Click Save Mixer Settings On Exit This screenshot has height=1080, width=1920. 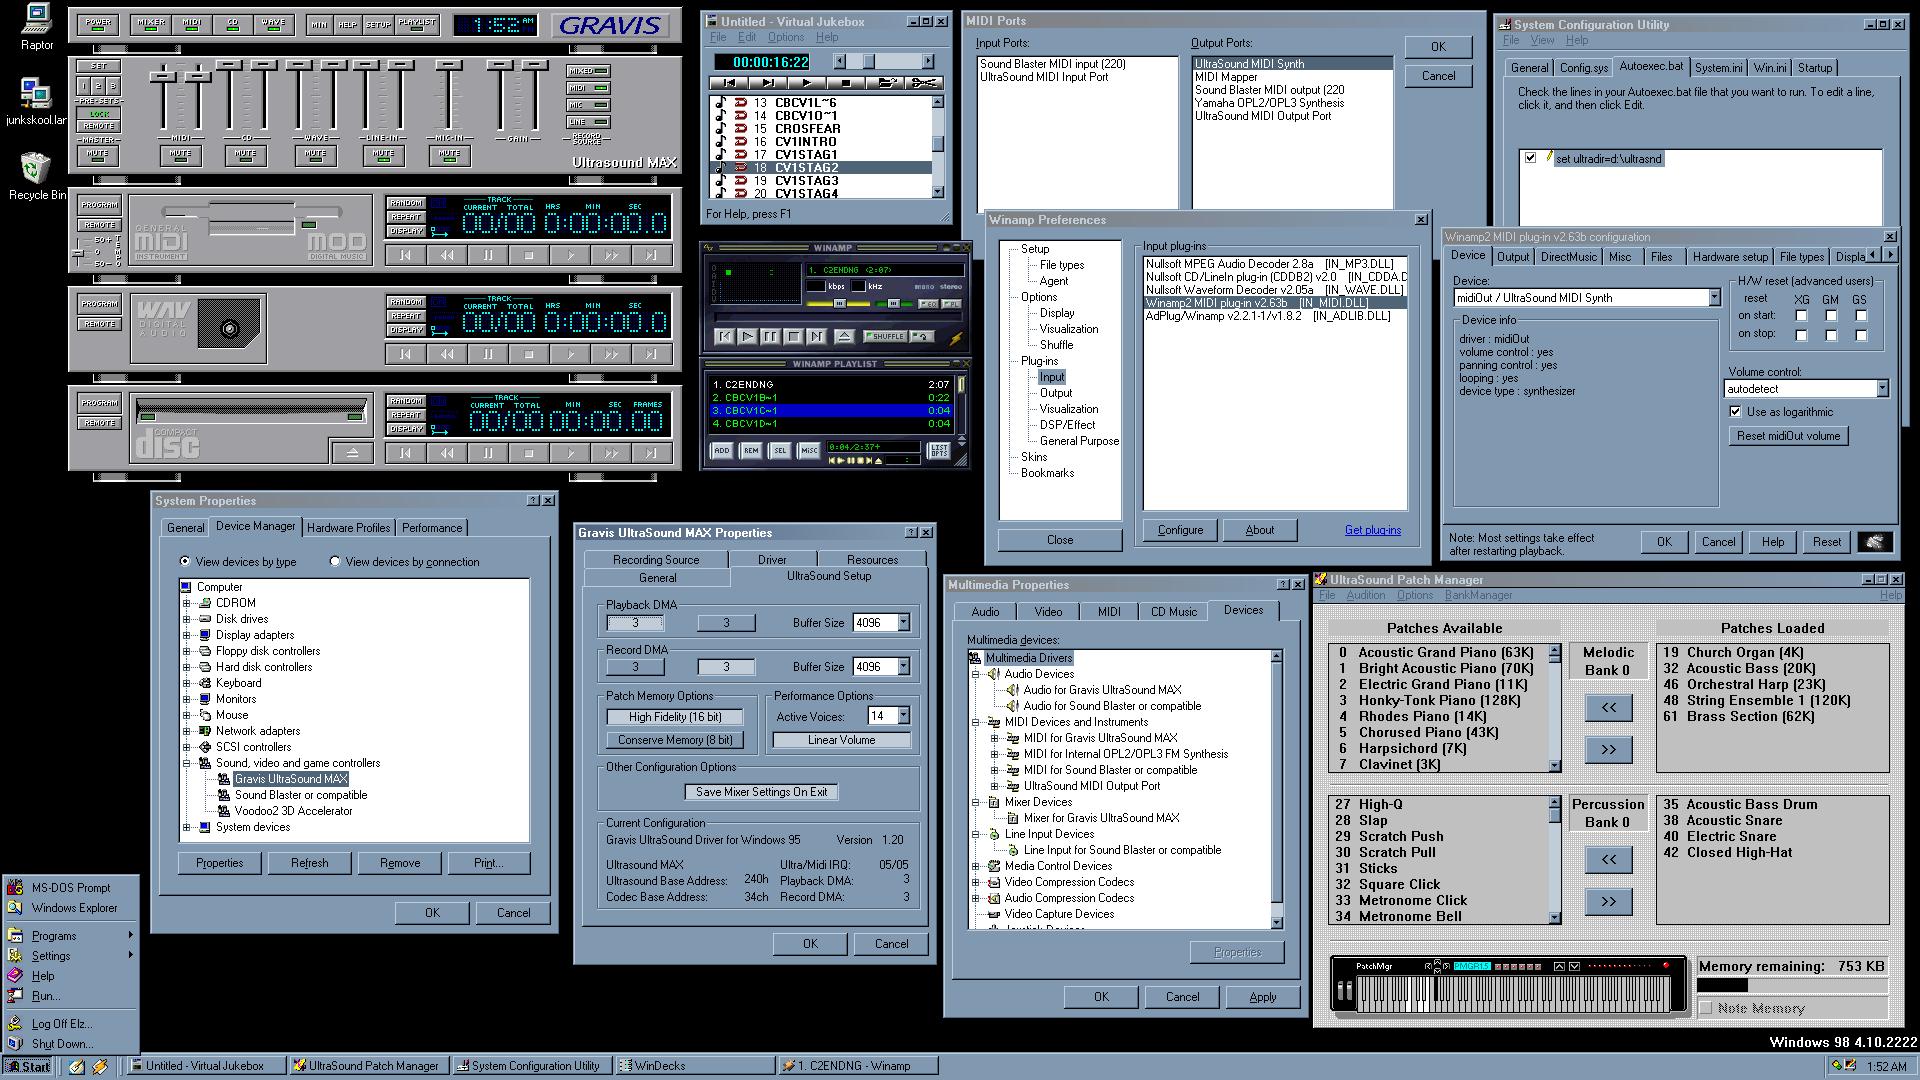point(761,792)
